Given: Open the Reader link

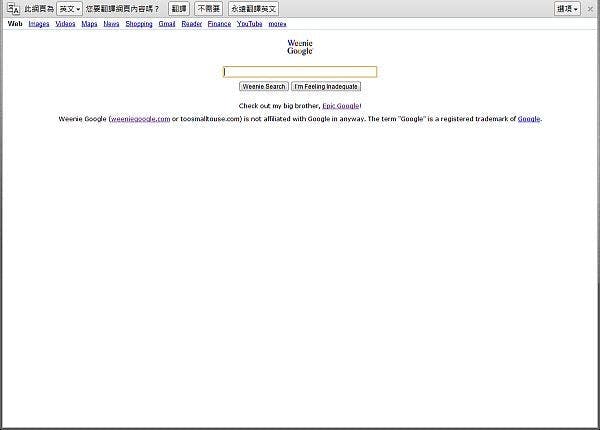Looking at the screenshot, I should pos(191,24).
